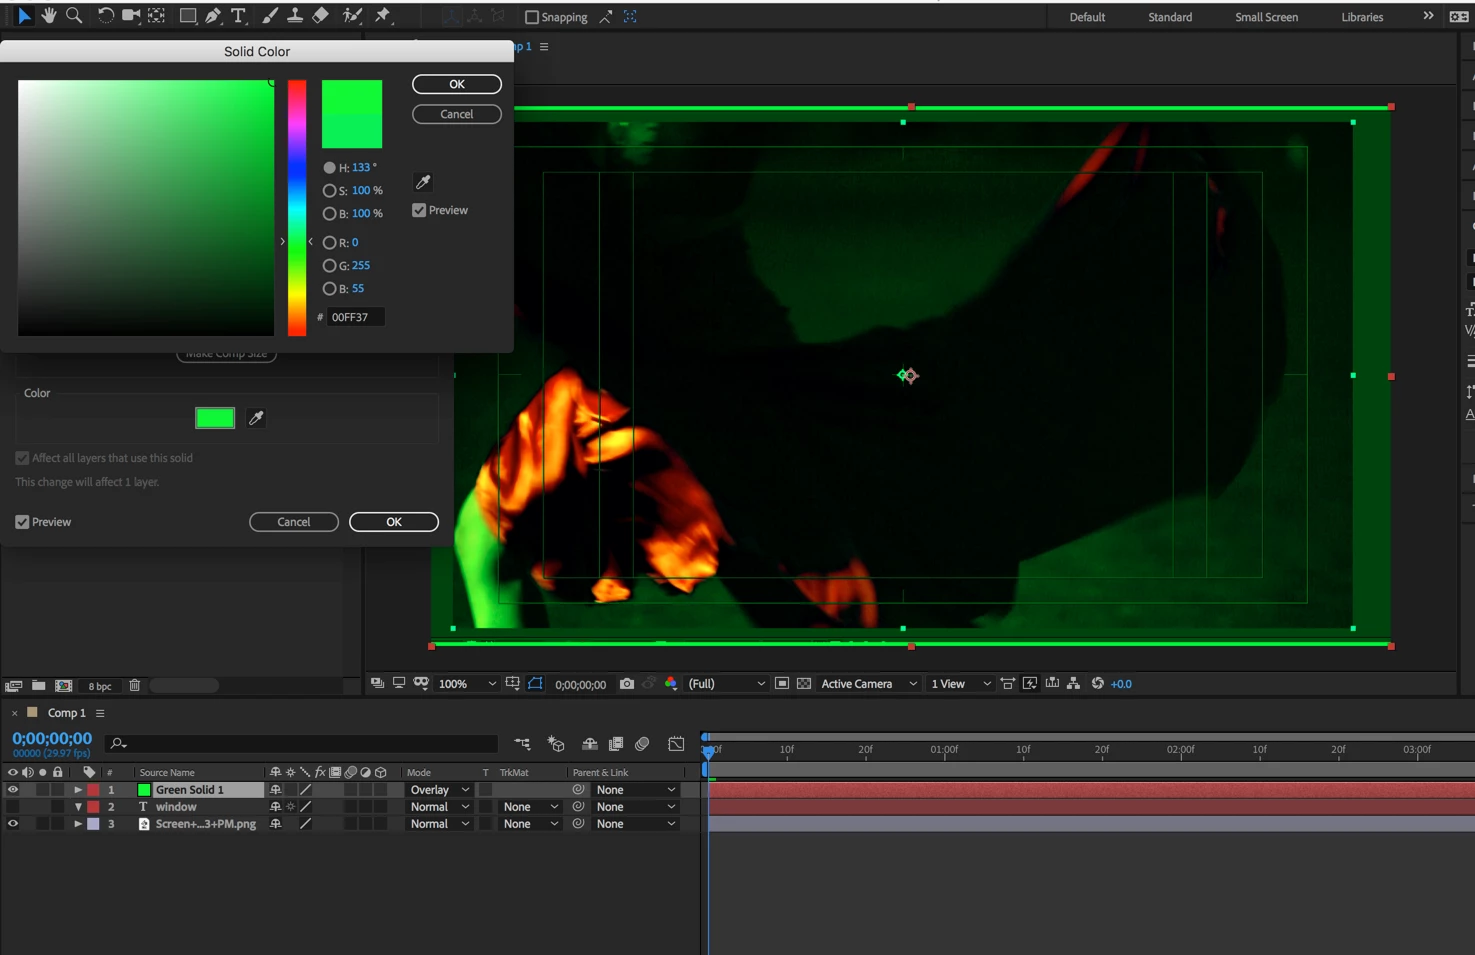Select the Pen tool
Image resolution: width=1475 pixels, height=955 pixels.
(x=213, y=16)
